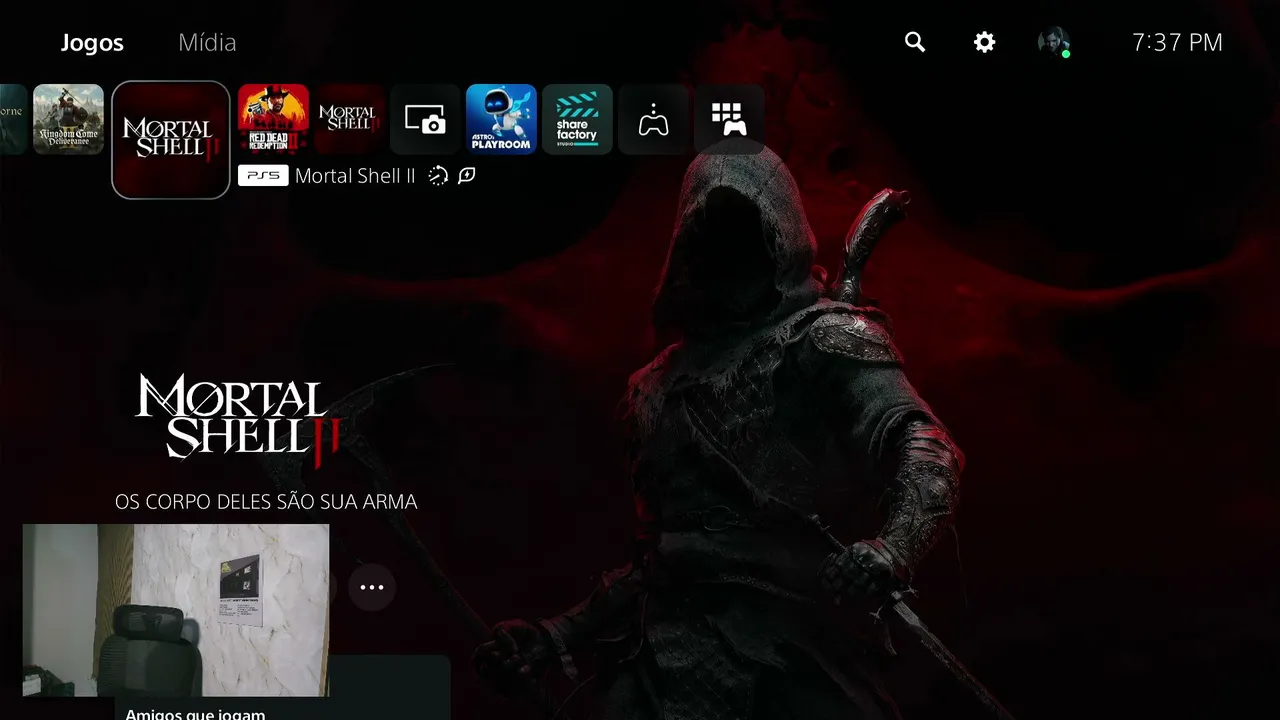Switch to the Mídia tab
This screenshot has height=720, width=1280.
pyautogui.click(x=207, y=43)
